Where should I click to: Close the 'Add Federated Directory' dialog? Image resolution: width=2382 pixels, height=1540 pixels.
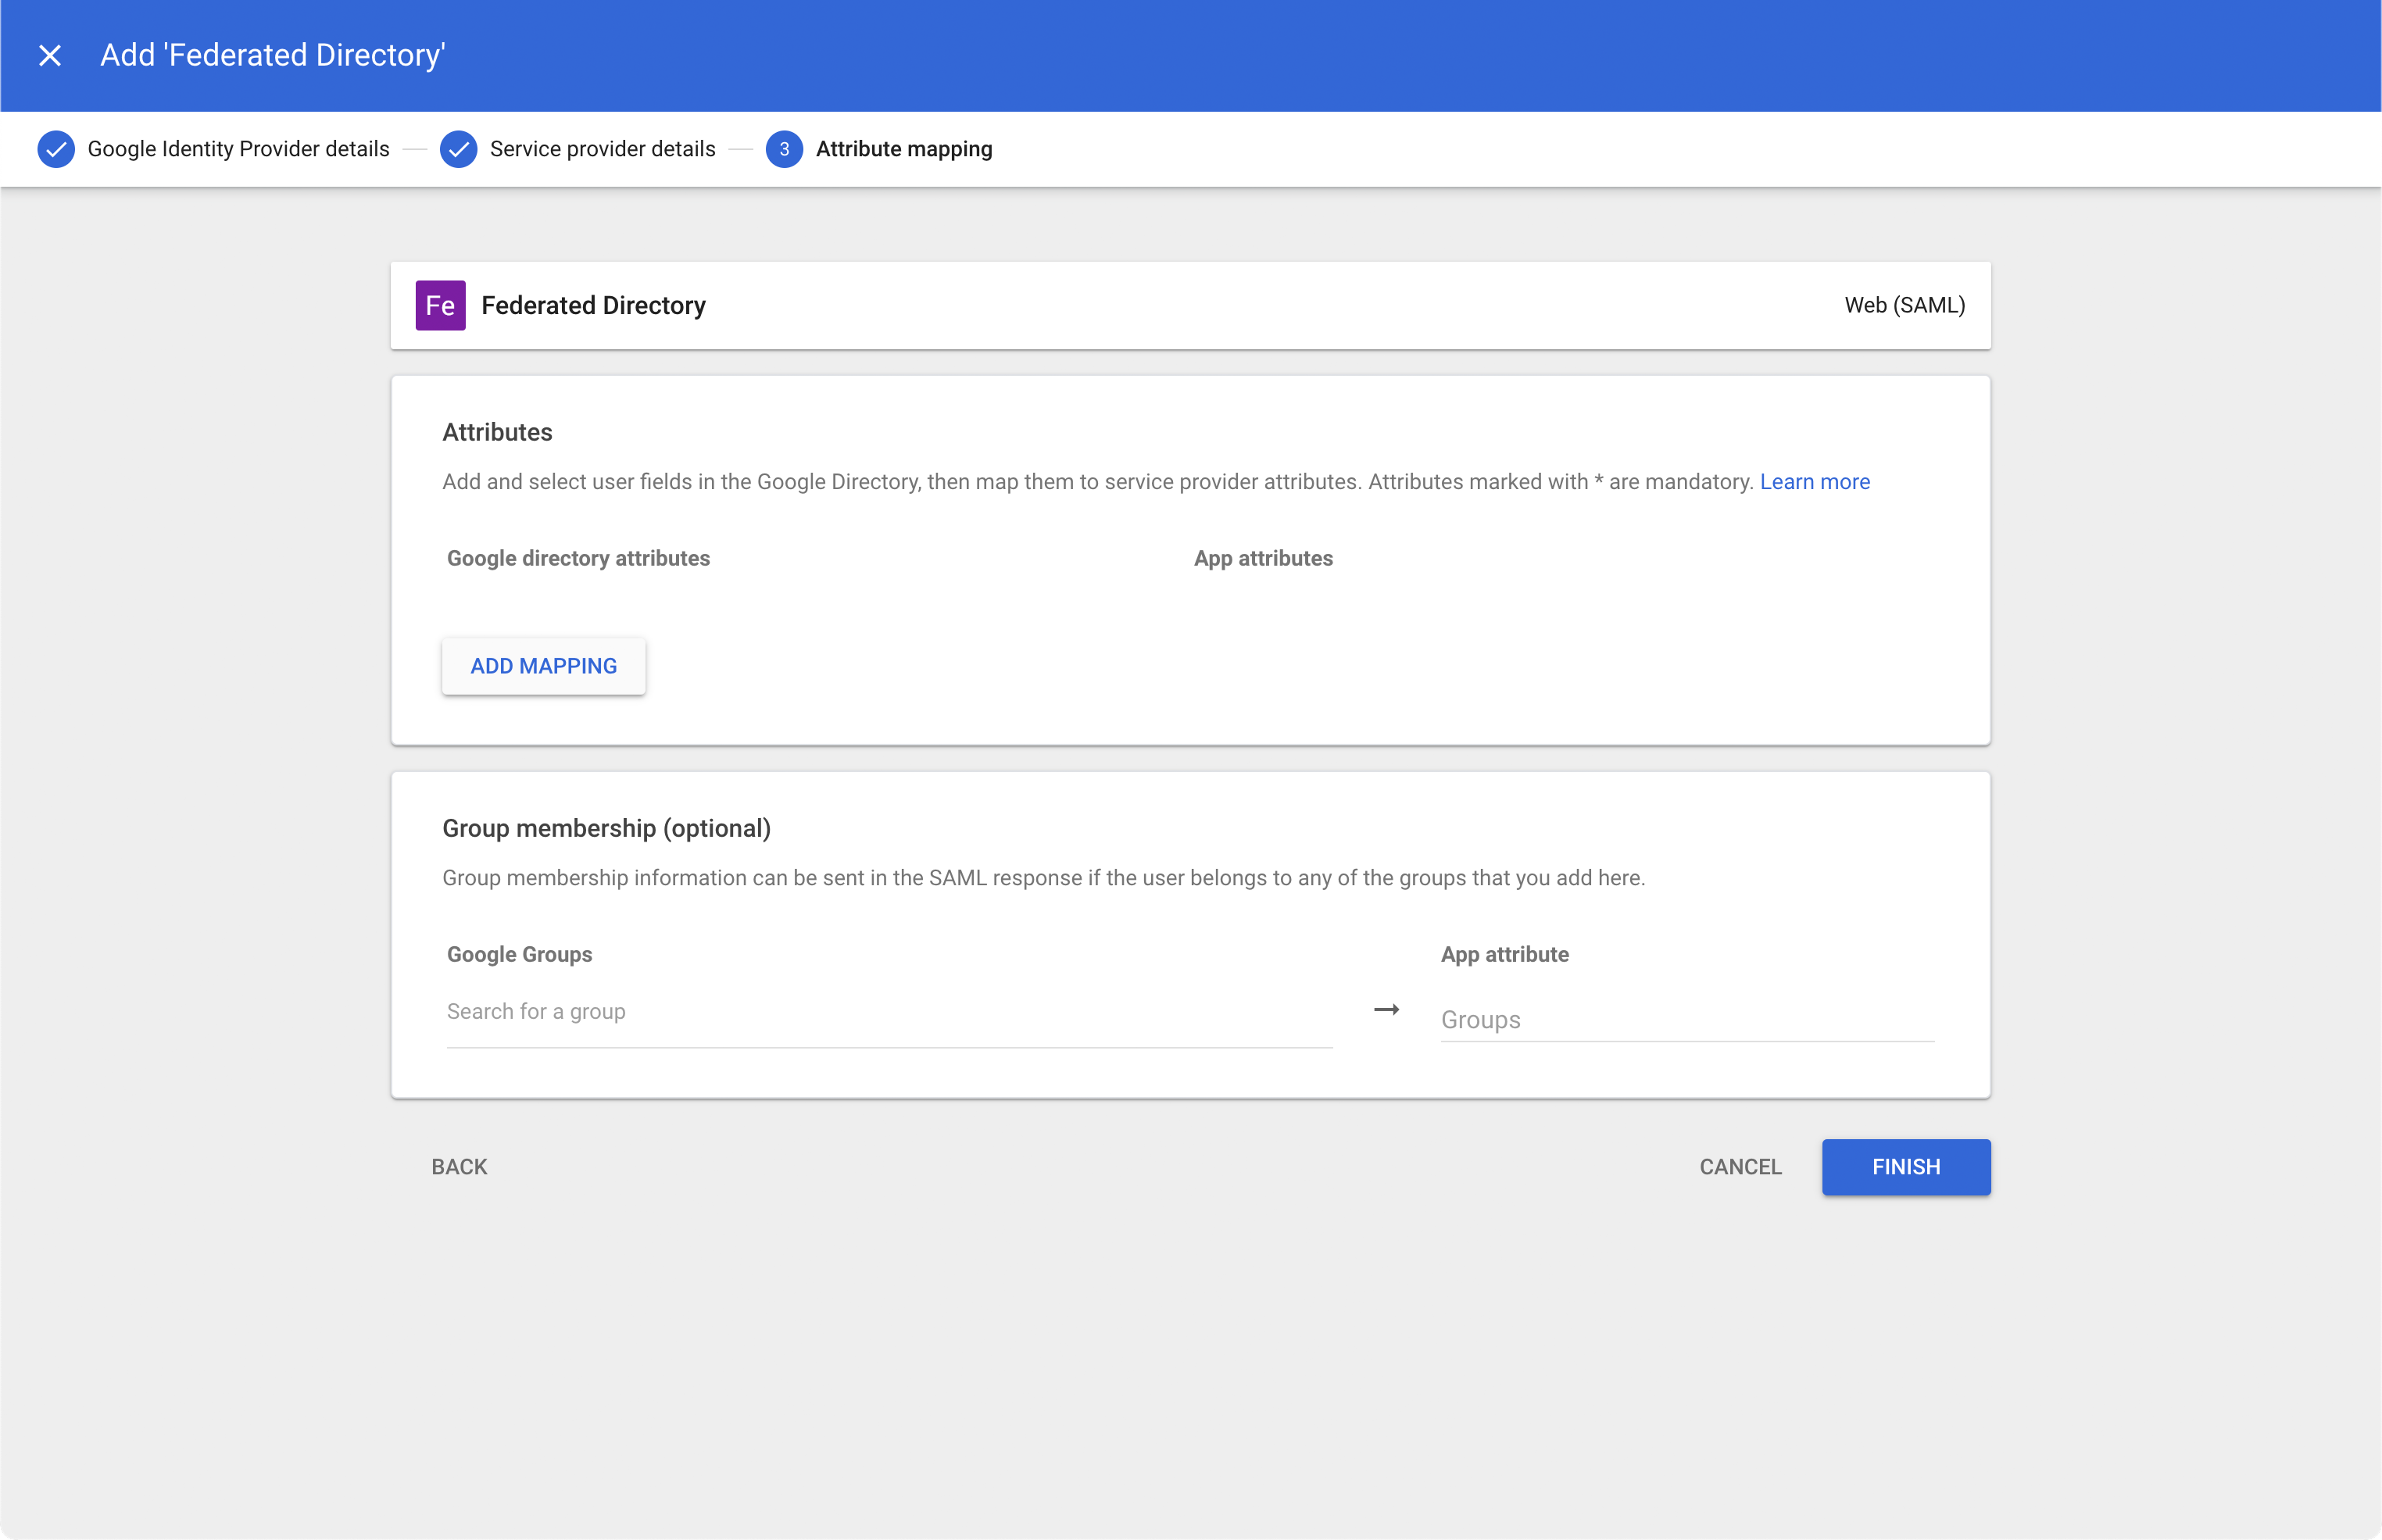click(x=50, y=55)
